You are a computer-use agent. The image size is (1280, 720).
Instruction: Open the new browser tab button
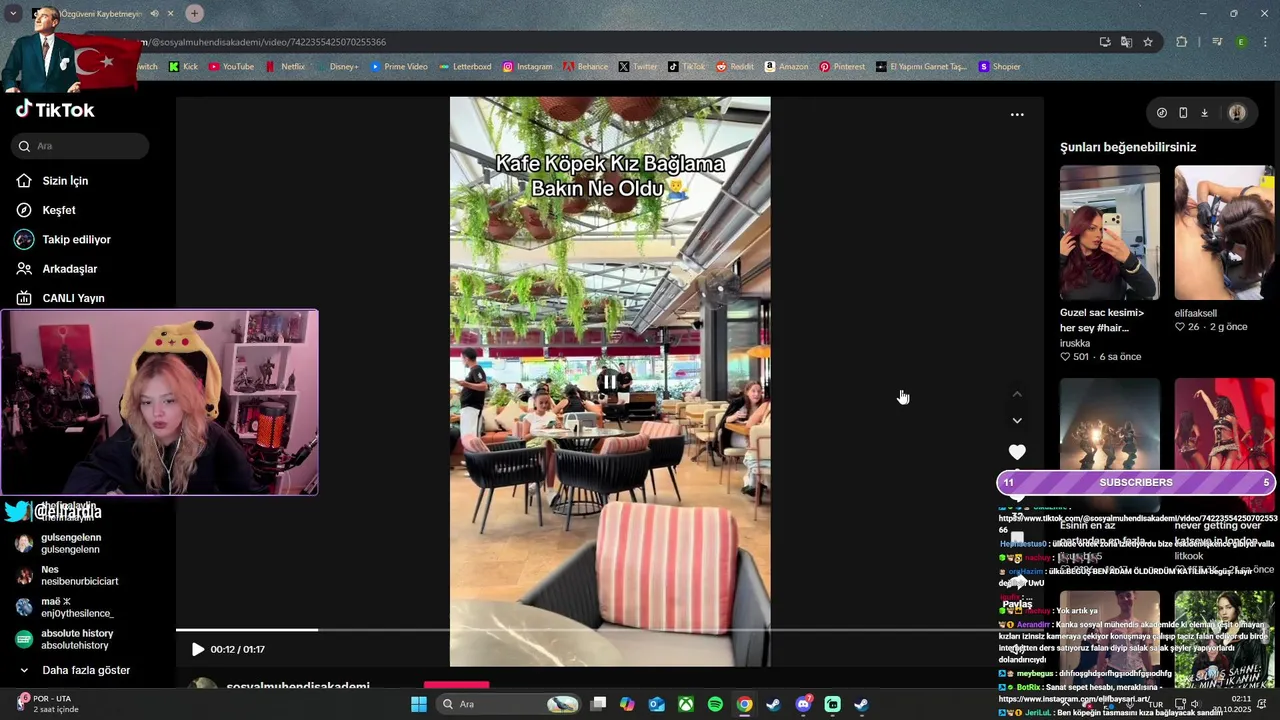[x=194, y=13]
